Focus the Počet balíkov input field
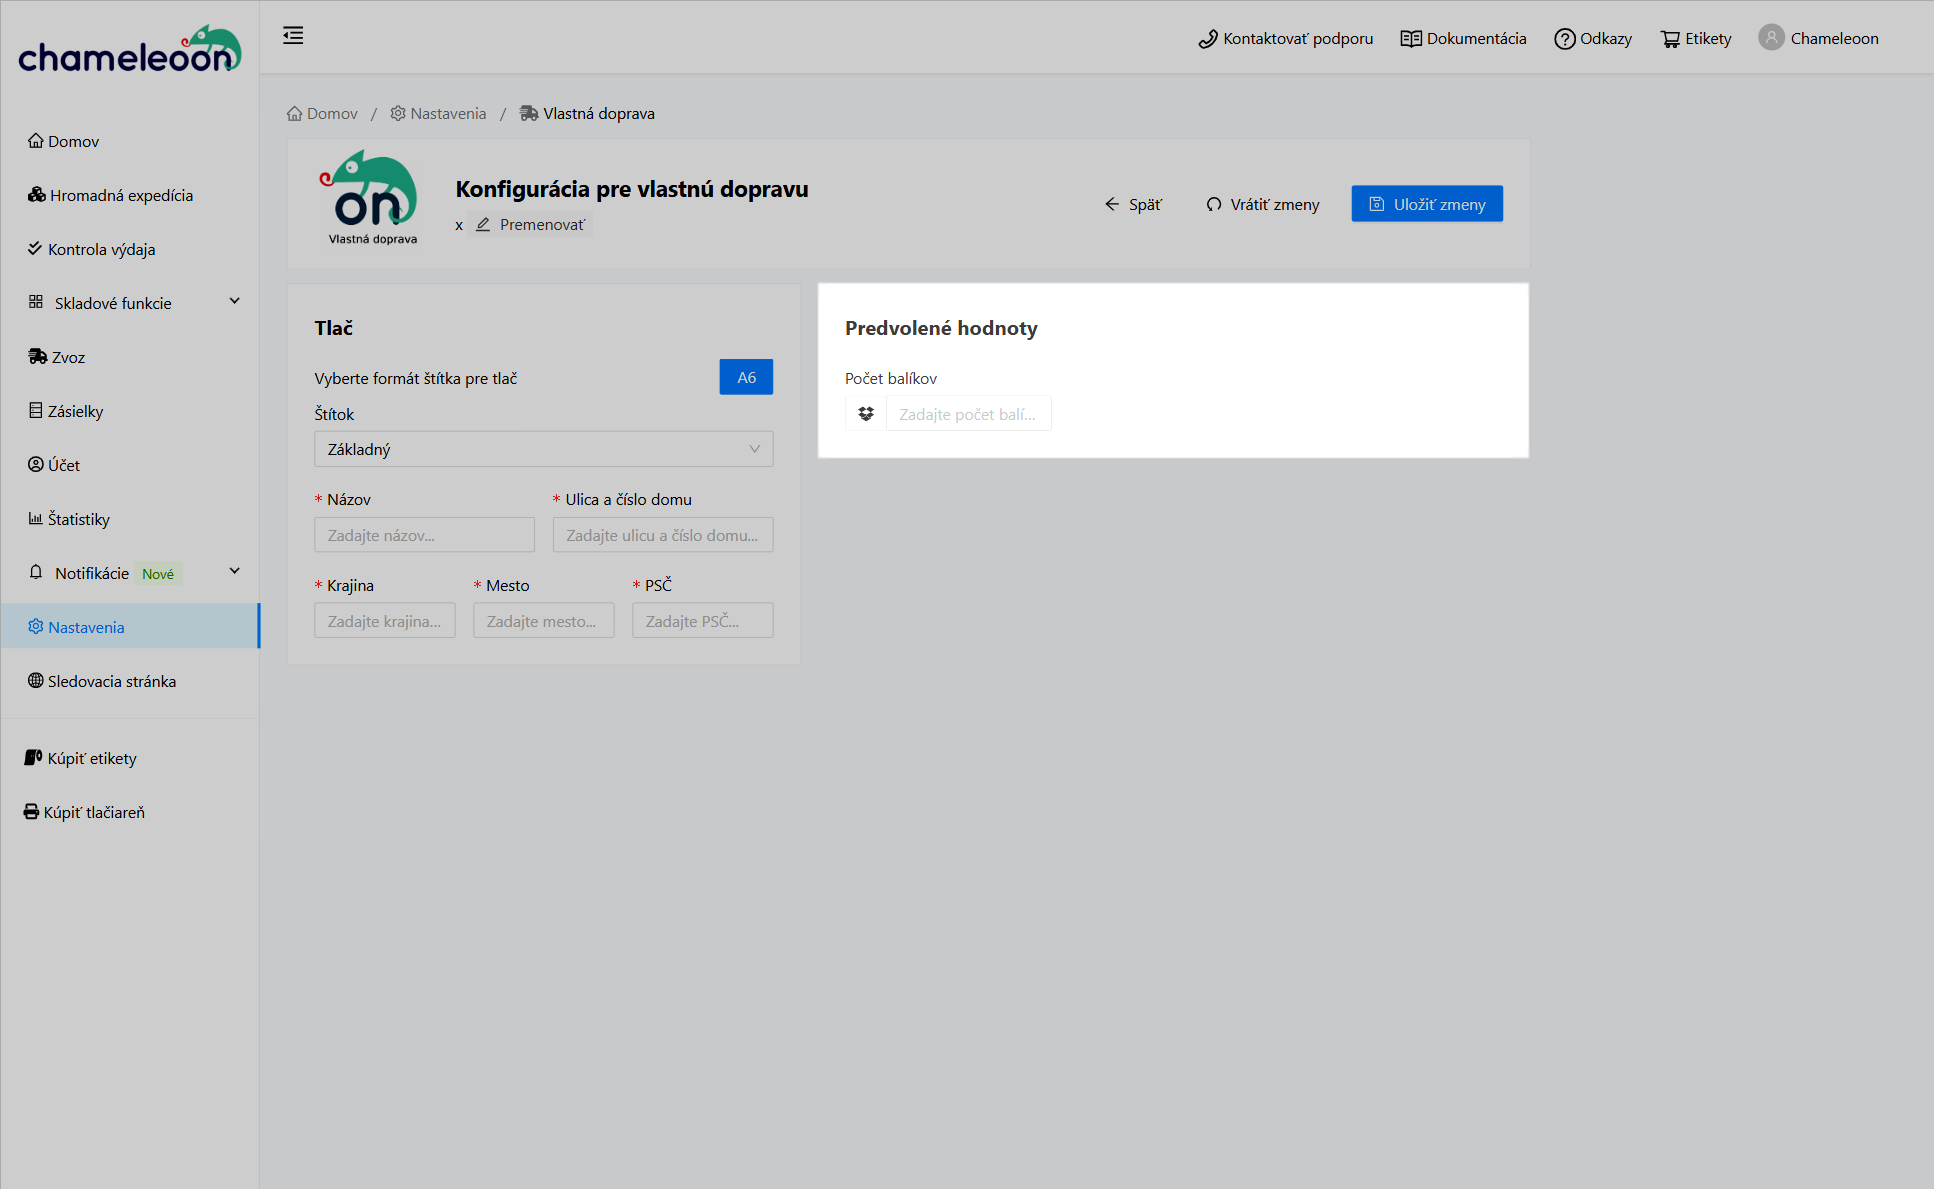 coord(967,414)
